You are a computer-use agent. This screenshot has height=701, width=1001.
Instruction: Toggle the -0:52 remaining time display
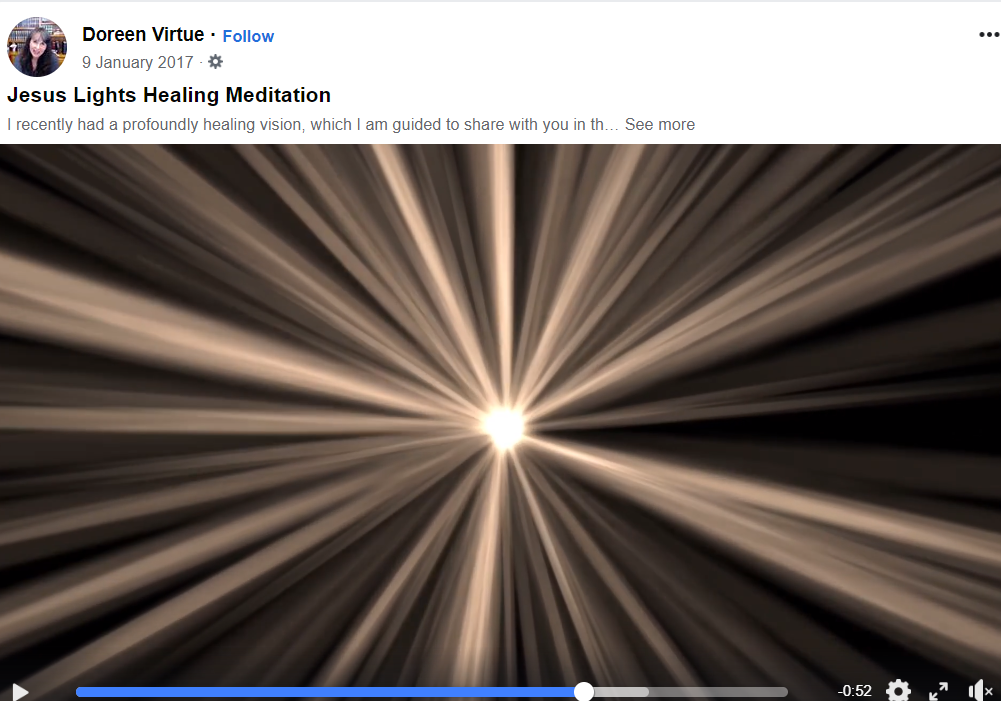(854, 691)
